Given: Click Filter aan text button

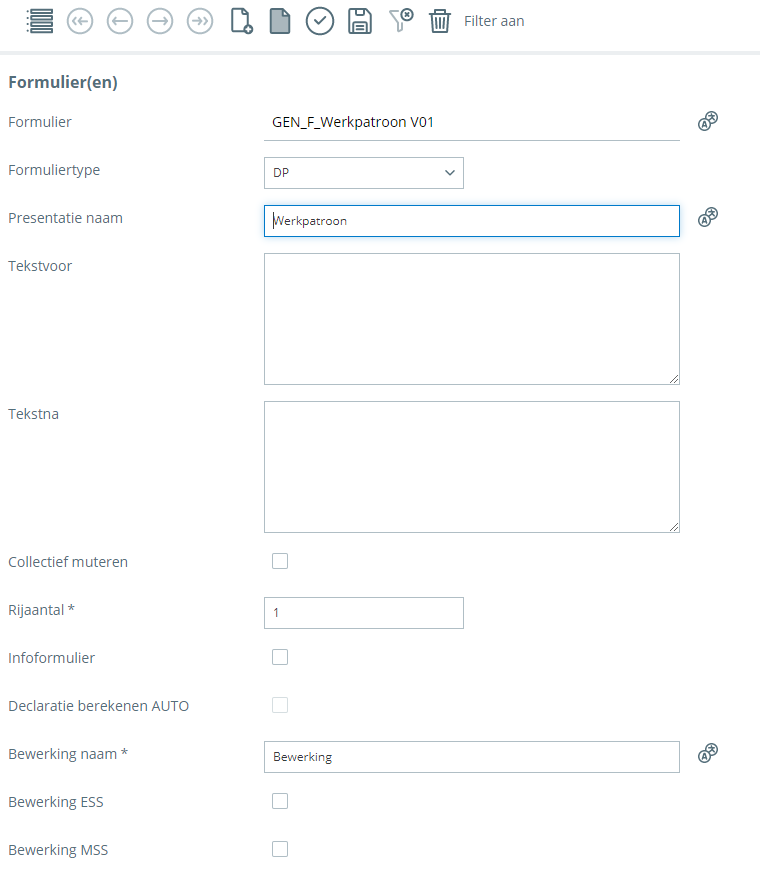Looking at the screenshot, I should [494, 21].
